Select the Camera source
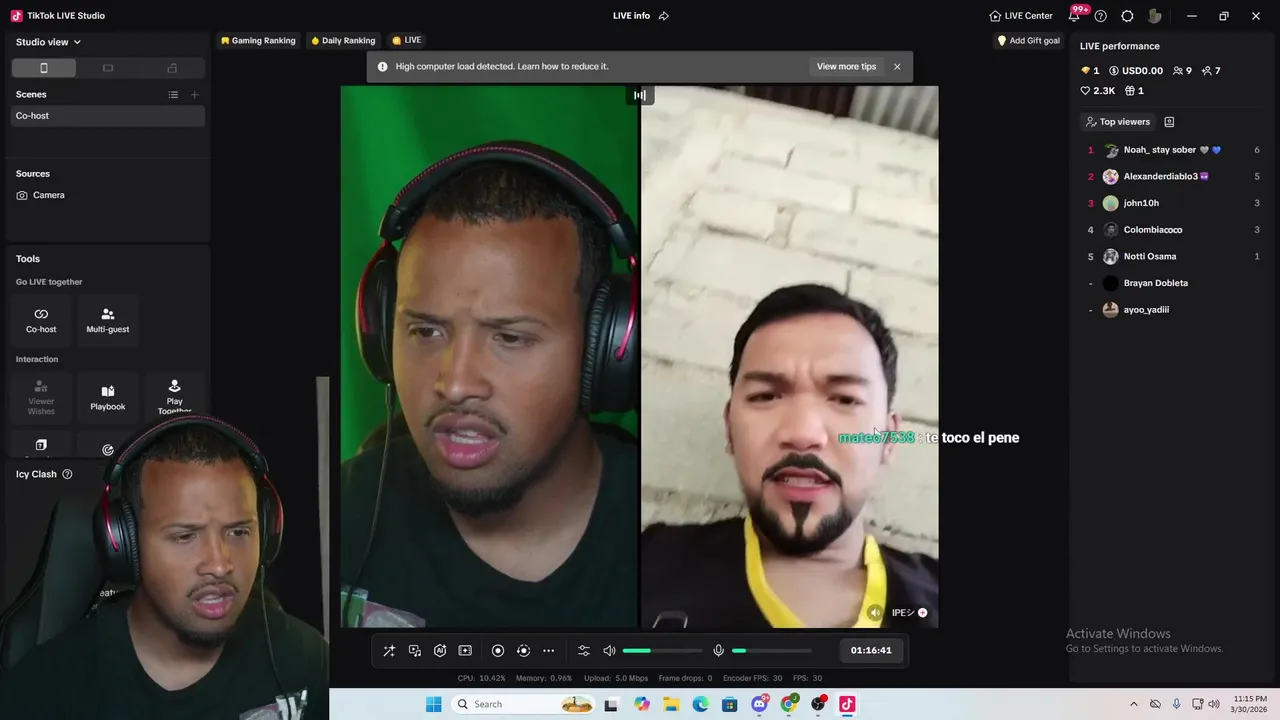 pos(108,195)
